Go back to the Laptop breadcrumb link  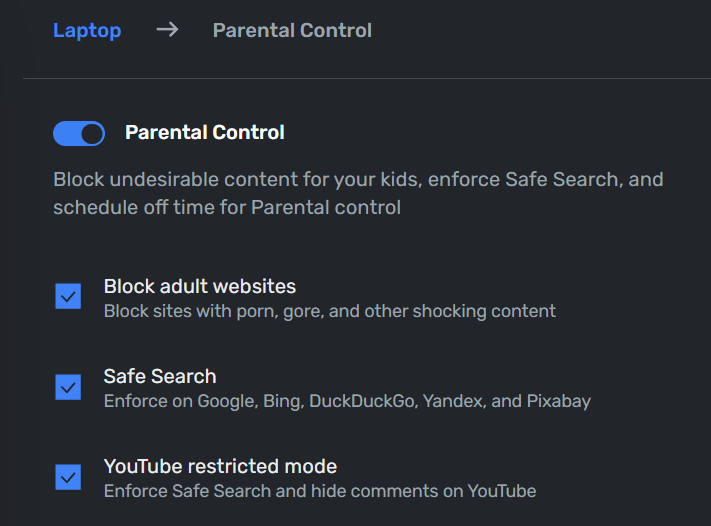[87, 30]
